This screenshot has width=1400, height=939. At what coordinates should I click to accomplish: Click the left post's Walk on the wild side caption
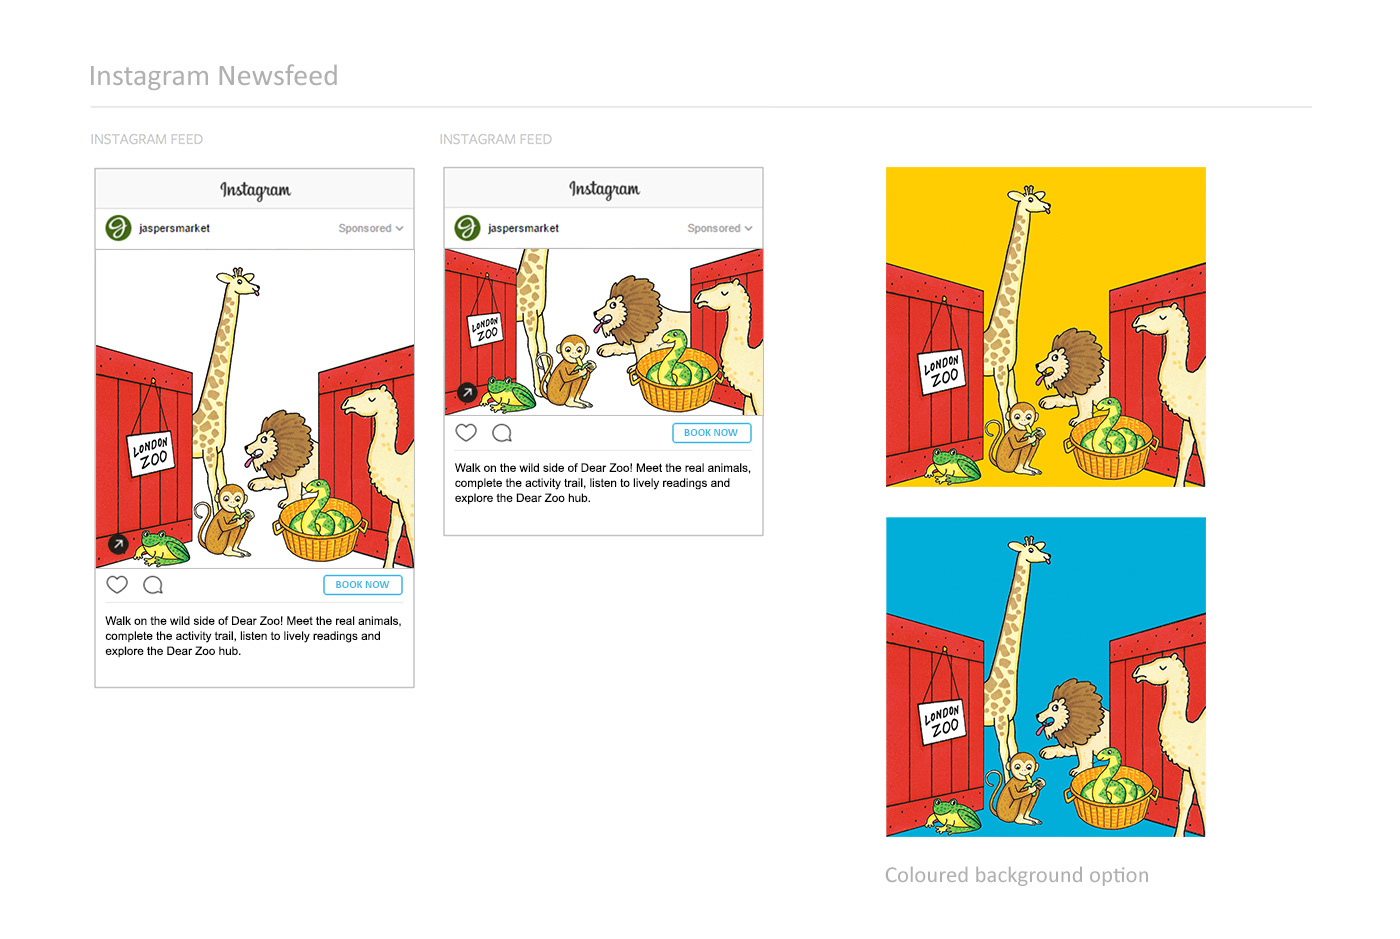pyautogui.click(x=254, y=636)
